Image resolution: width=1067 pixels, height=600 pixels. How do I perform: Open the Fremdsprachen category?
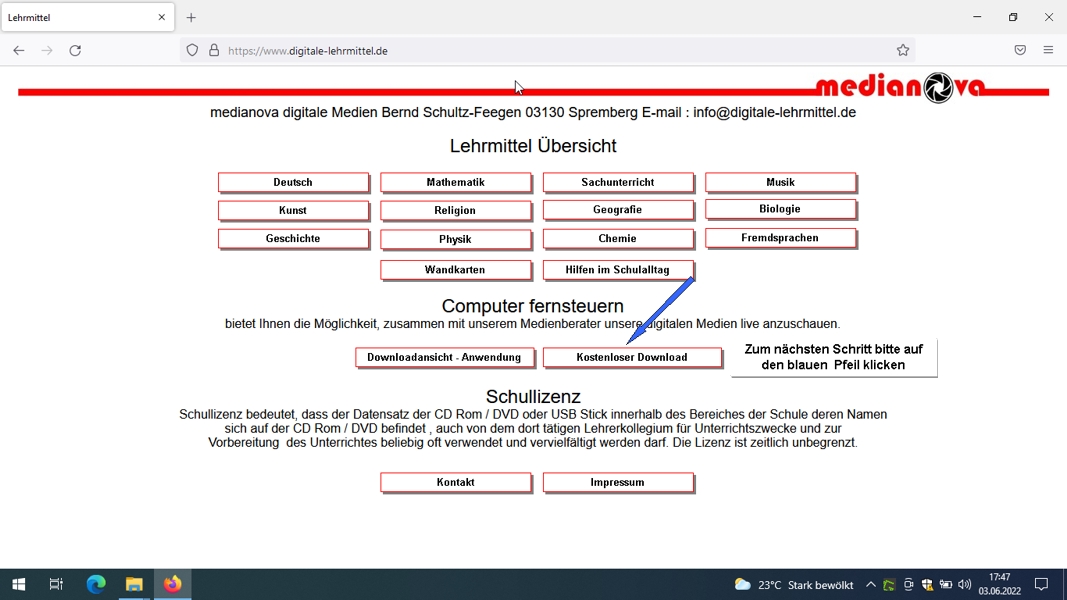(780, 238)
